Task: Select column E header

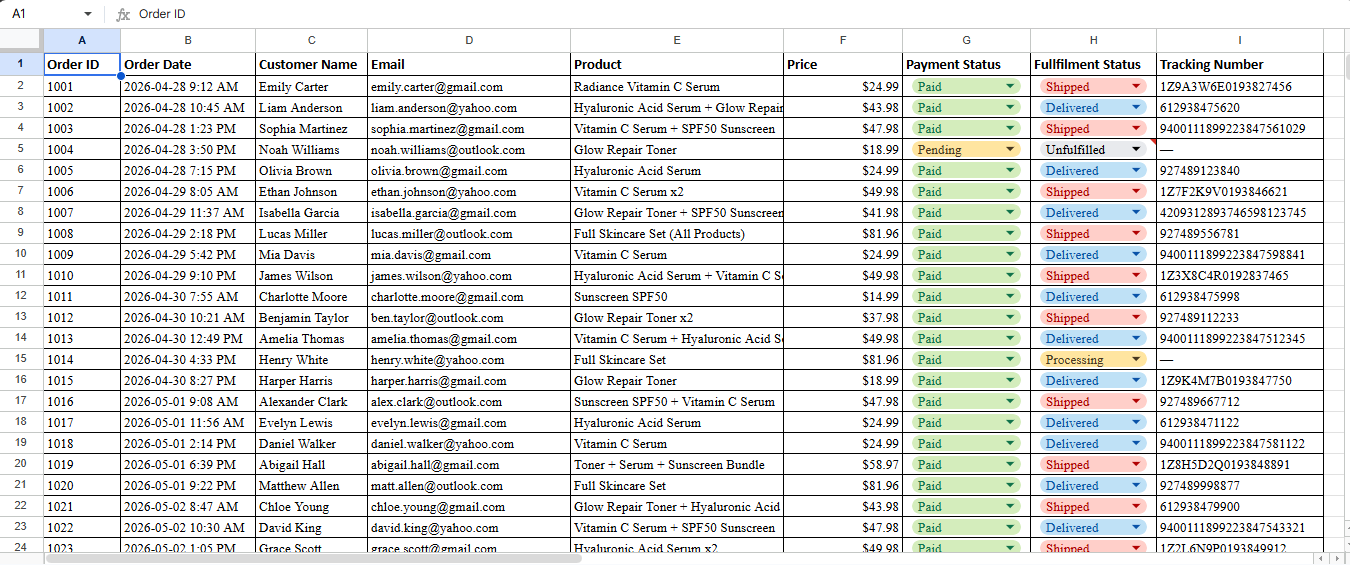Action: (677, 40)
